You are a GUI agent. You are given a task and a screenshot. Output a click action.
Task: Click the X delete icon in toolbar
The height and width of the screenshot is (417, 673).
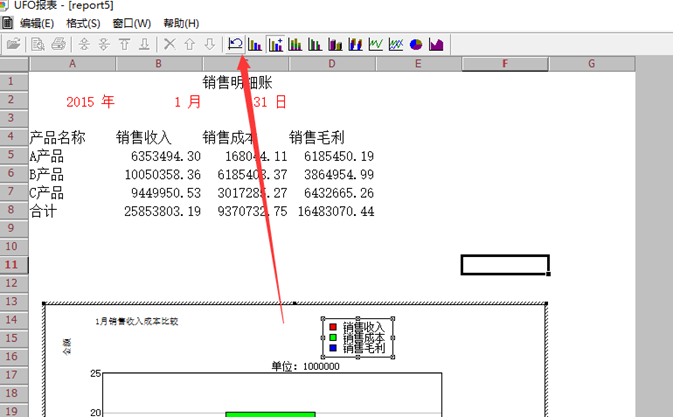click(170, 44)
